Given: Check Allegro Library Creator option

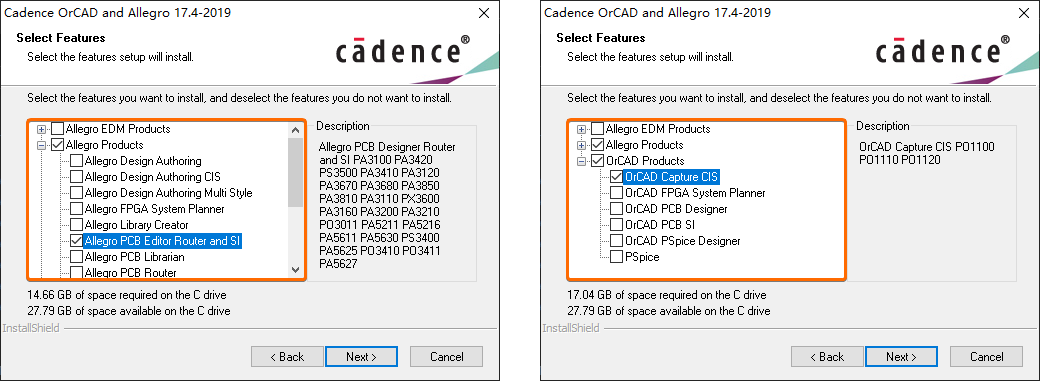Looking at the screenshot, I should tap(76, 225).
